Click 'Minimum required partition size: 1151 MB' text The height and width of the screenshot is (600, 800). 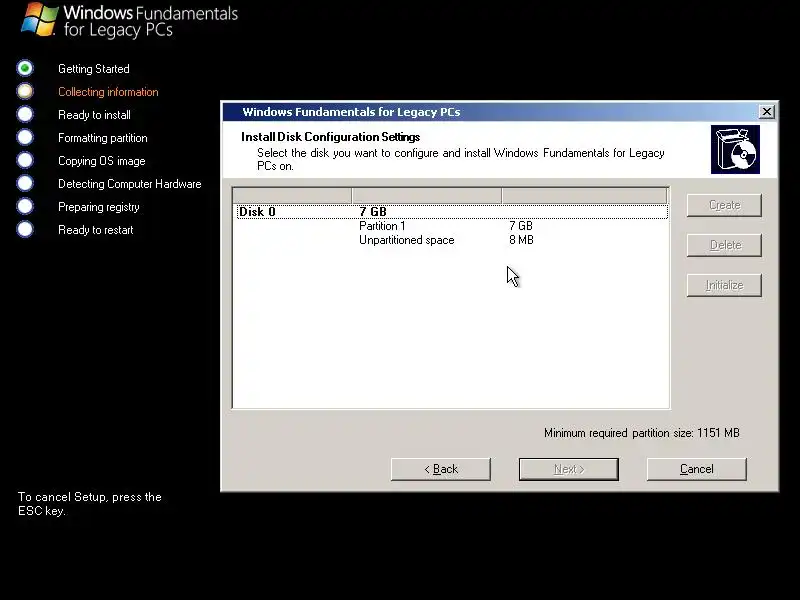(641, 433)
